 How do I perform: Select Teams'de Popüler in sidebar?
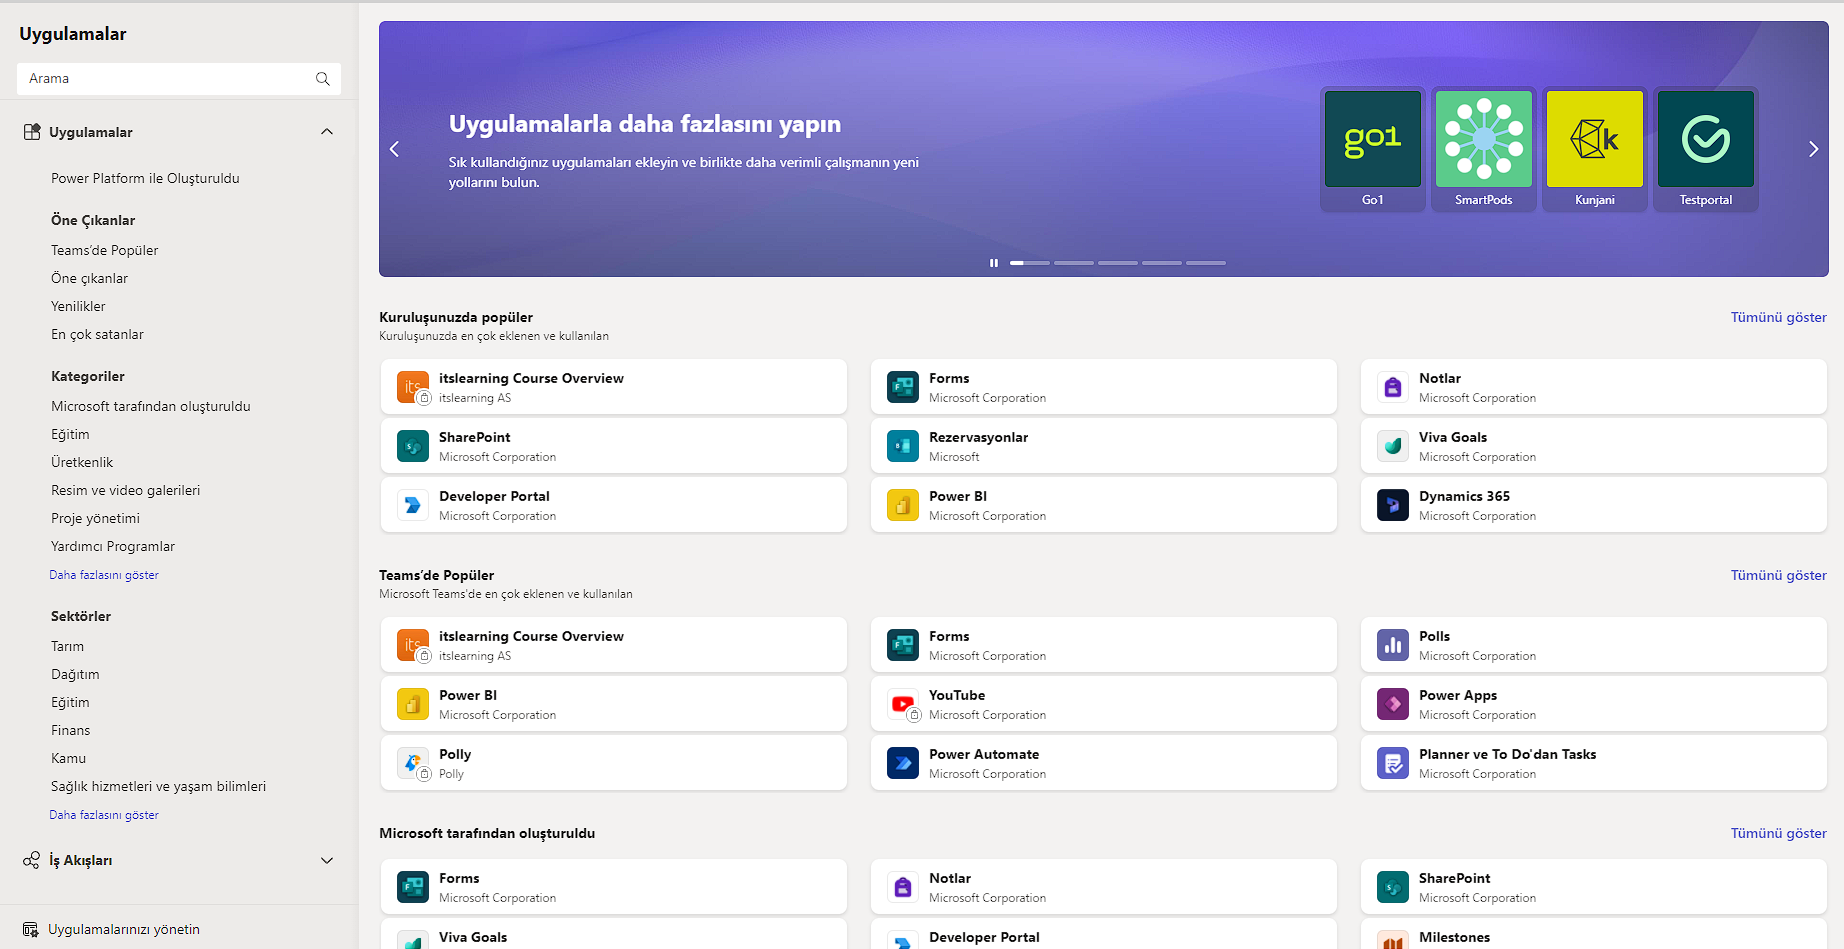105,250
